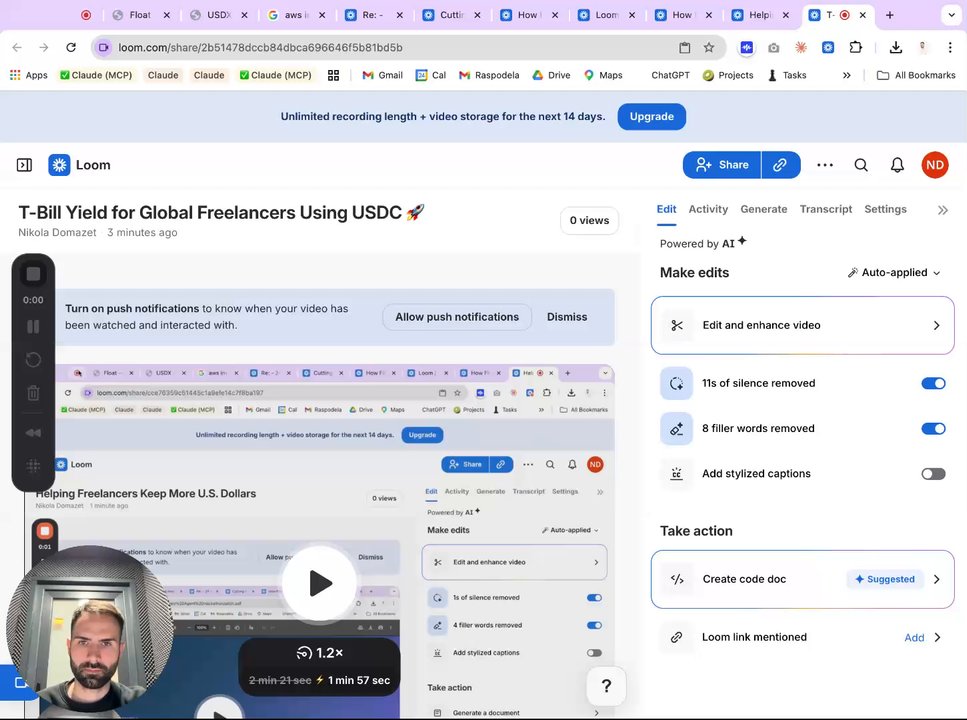Open the All Bookmarks folder
The height and width of the screenshot is (720, 967).
click(x=916, y=75)
